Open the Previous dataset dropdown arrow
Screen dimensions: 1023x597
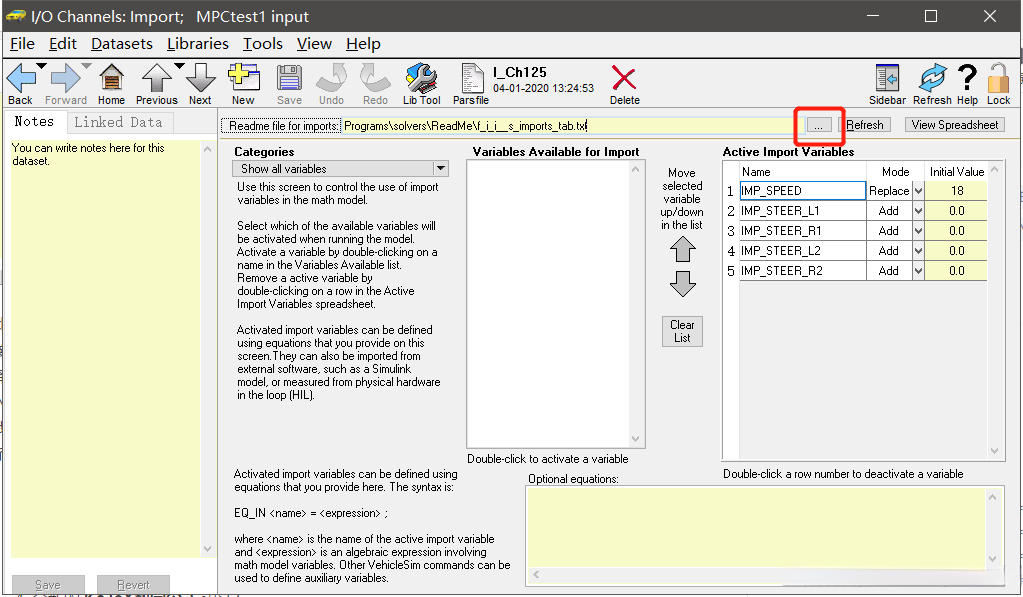[x=179, y=66]
